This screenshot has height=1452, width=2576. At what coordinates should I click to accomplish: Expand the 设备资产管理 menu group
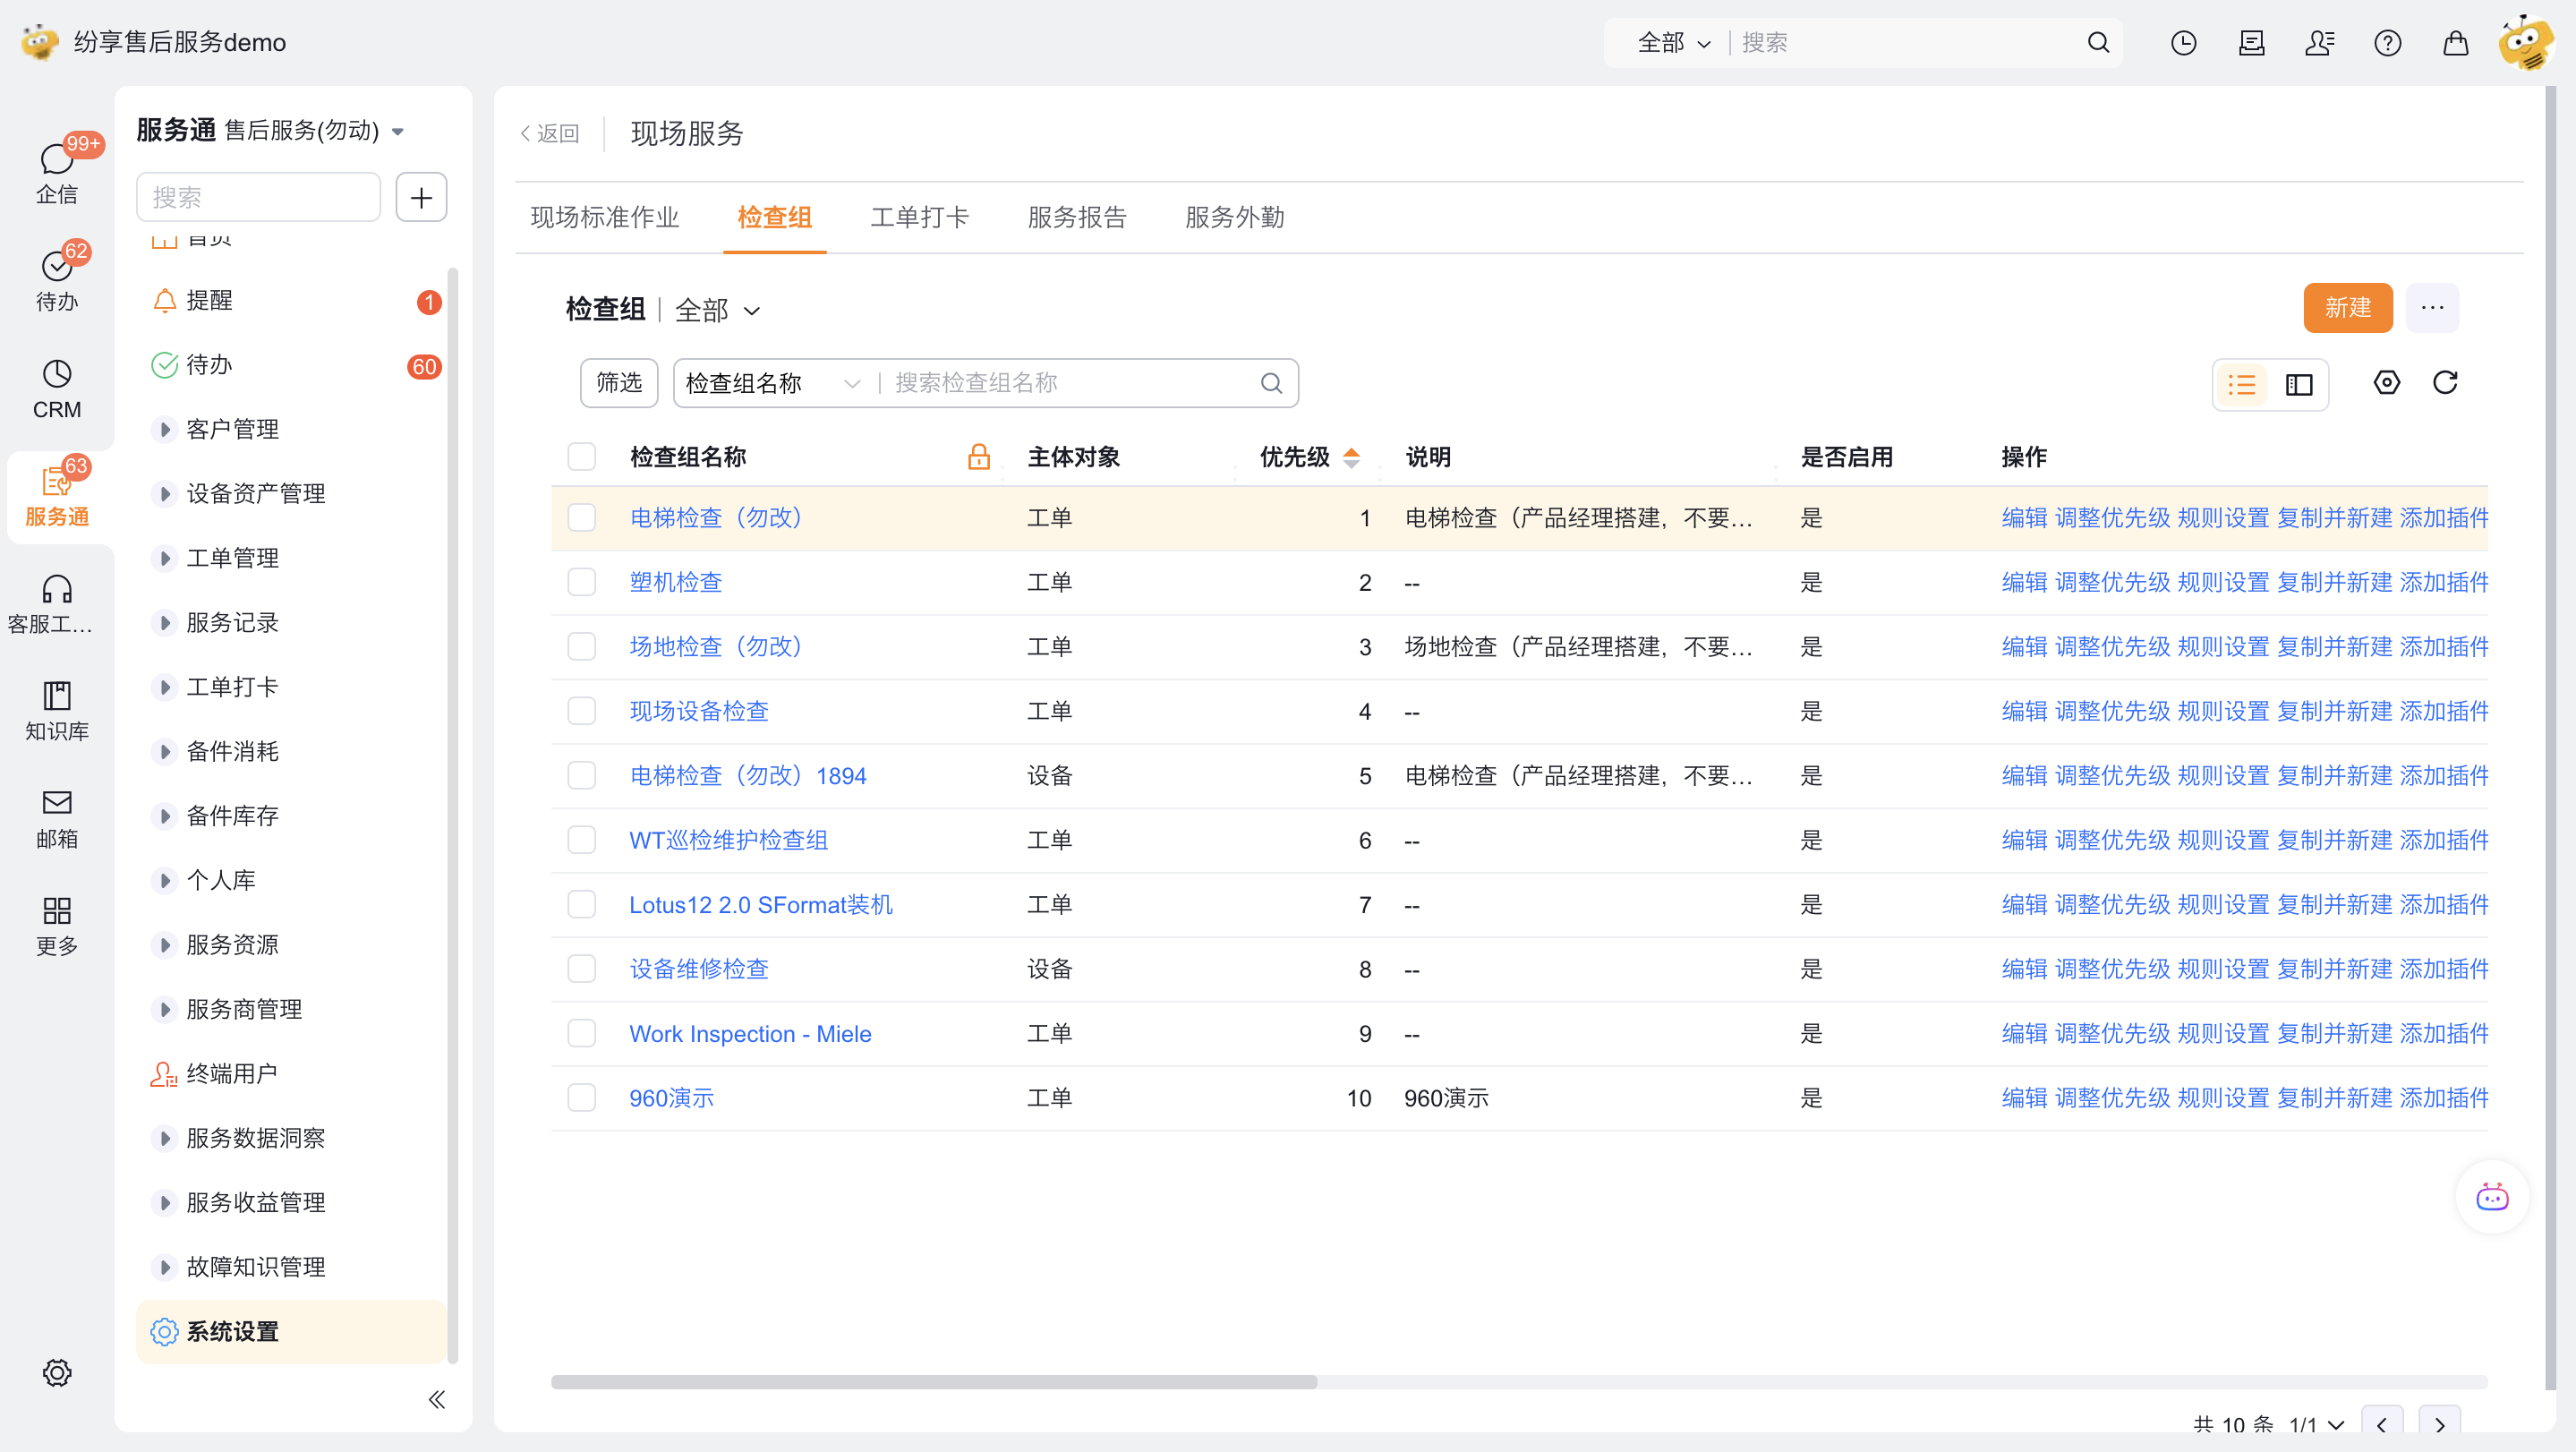(255, 493)
